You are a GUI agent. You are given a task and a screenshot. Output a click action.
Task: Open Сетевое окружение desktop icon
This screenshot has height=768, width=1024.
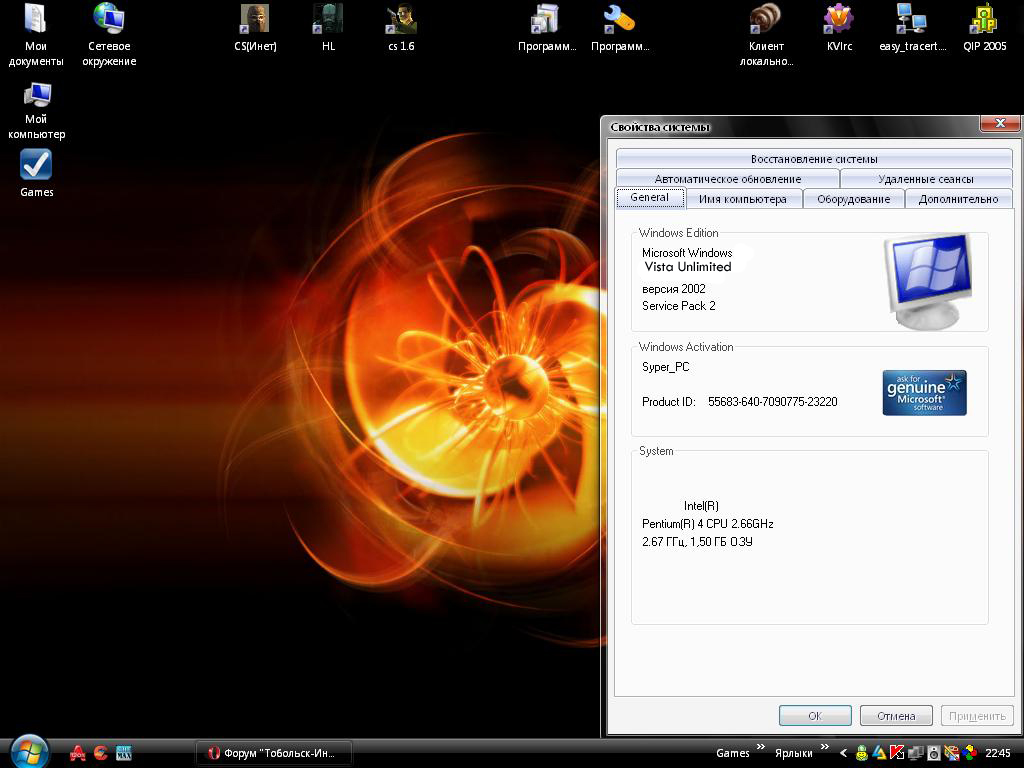click(109, 35)
